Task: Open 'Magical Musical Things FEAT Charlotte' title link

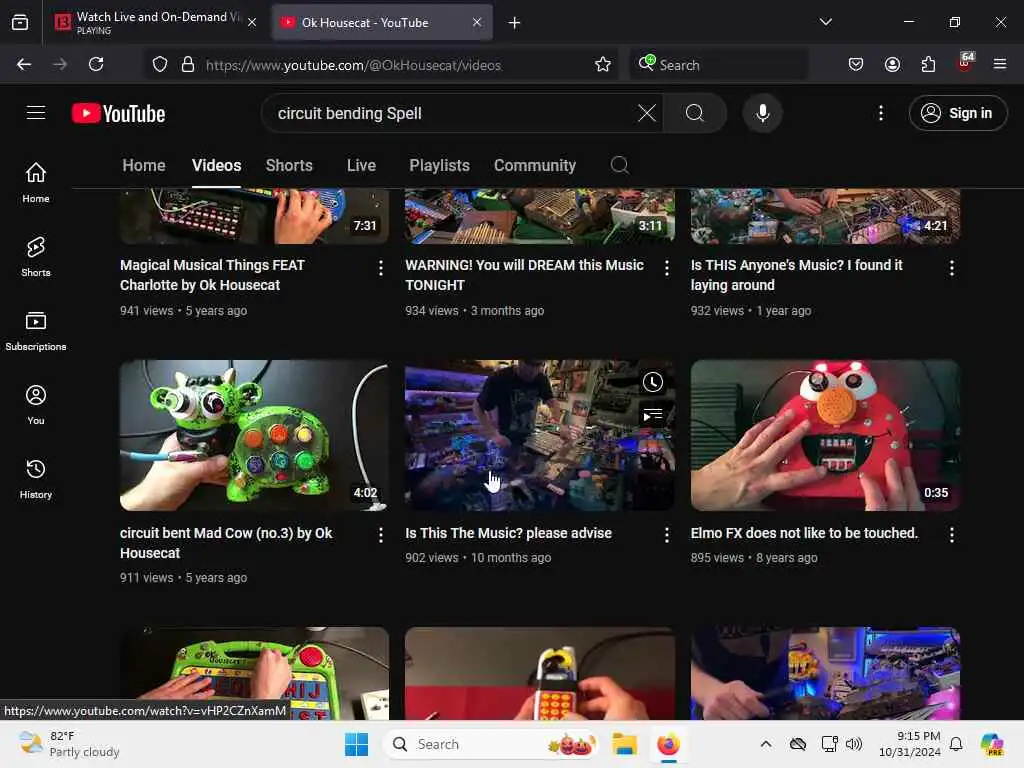Action: [212, 275]
